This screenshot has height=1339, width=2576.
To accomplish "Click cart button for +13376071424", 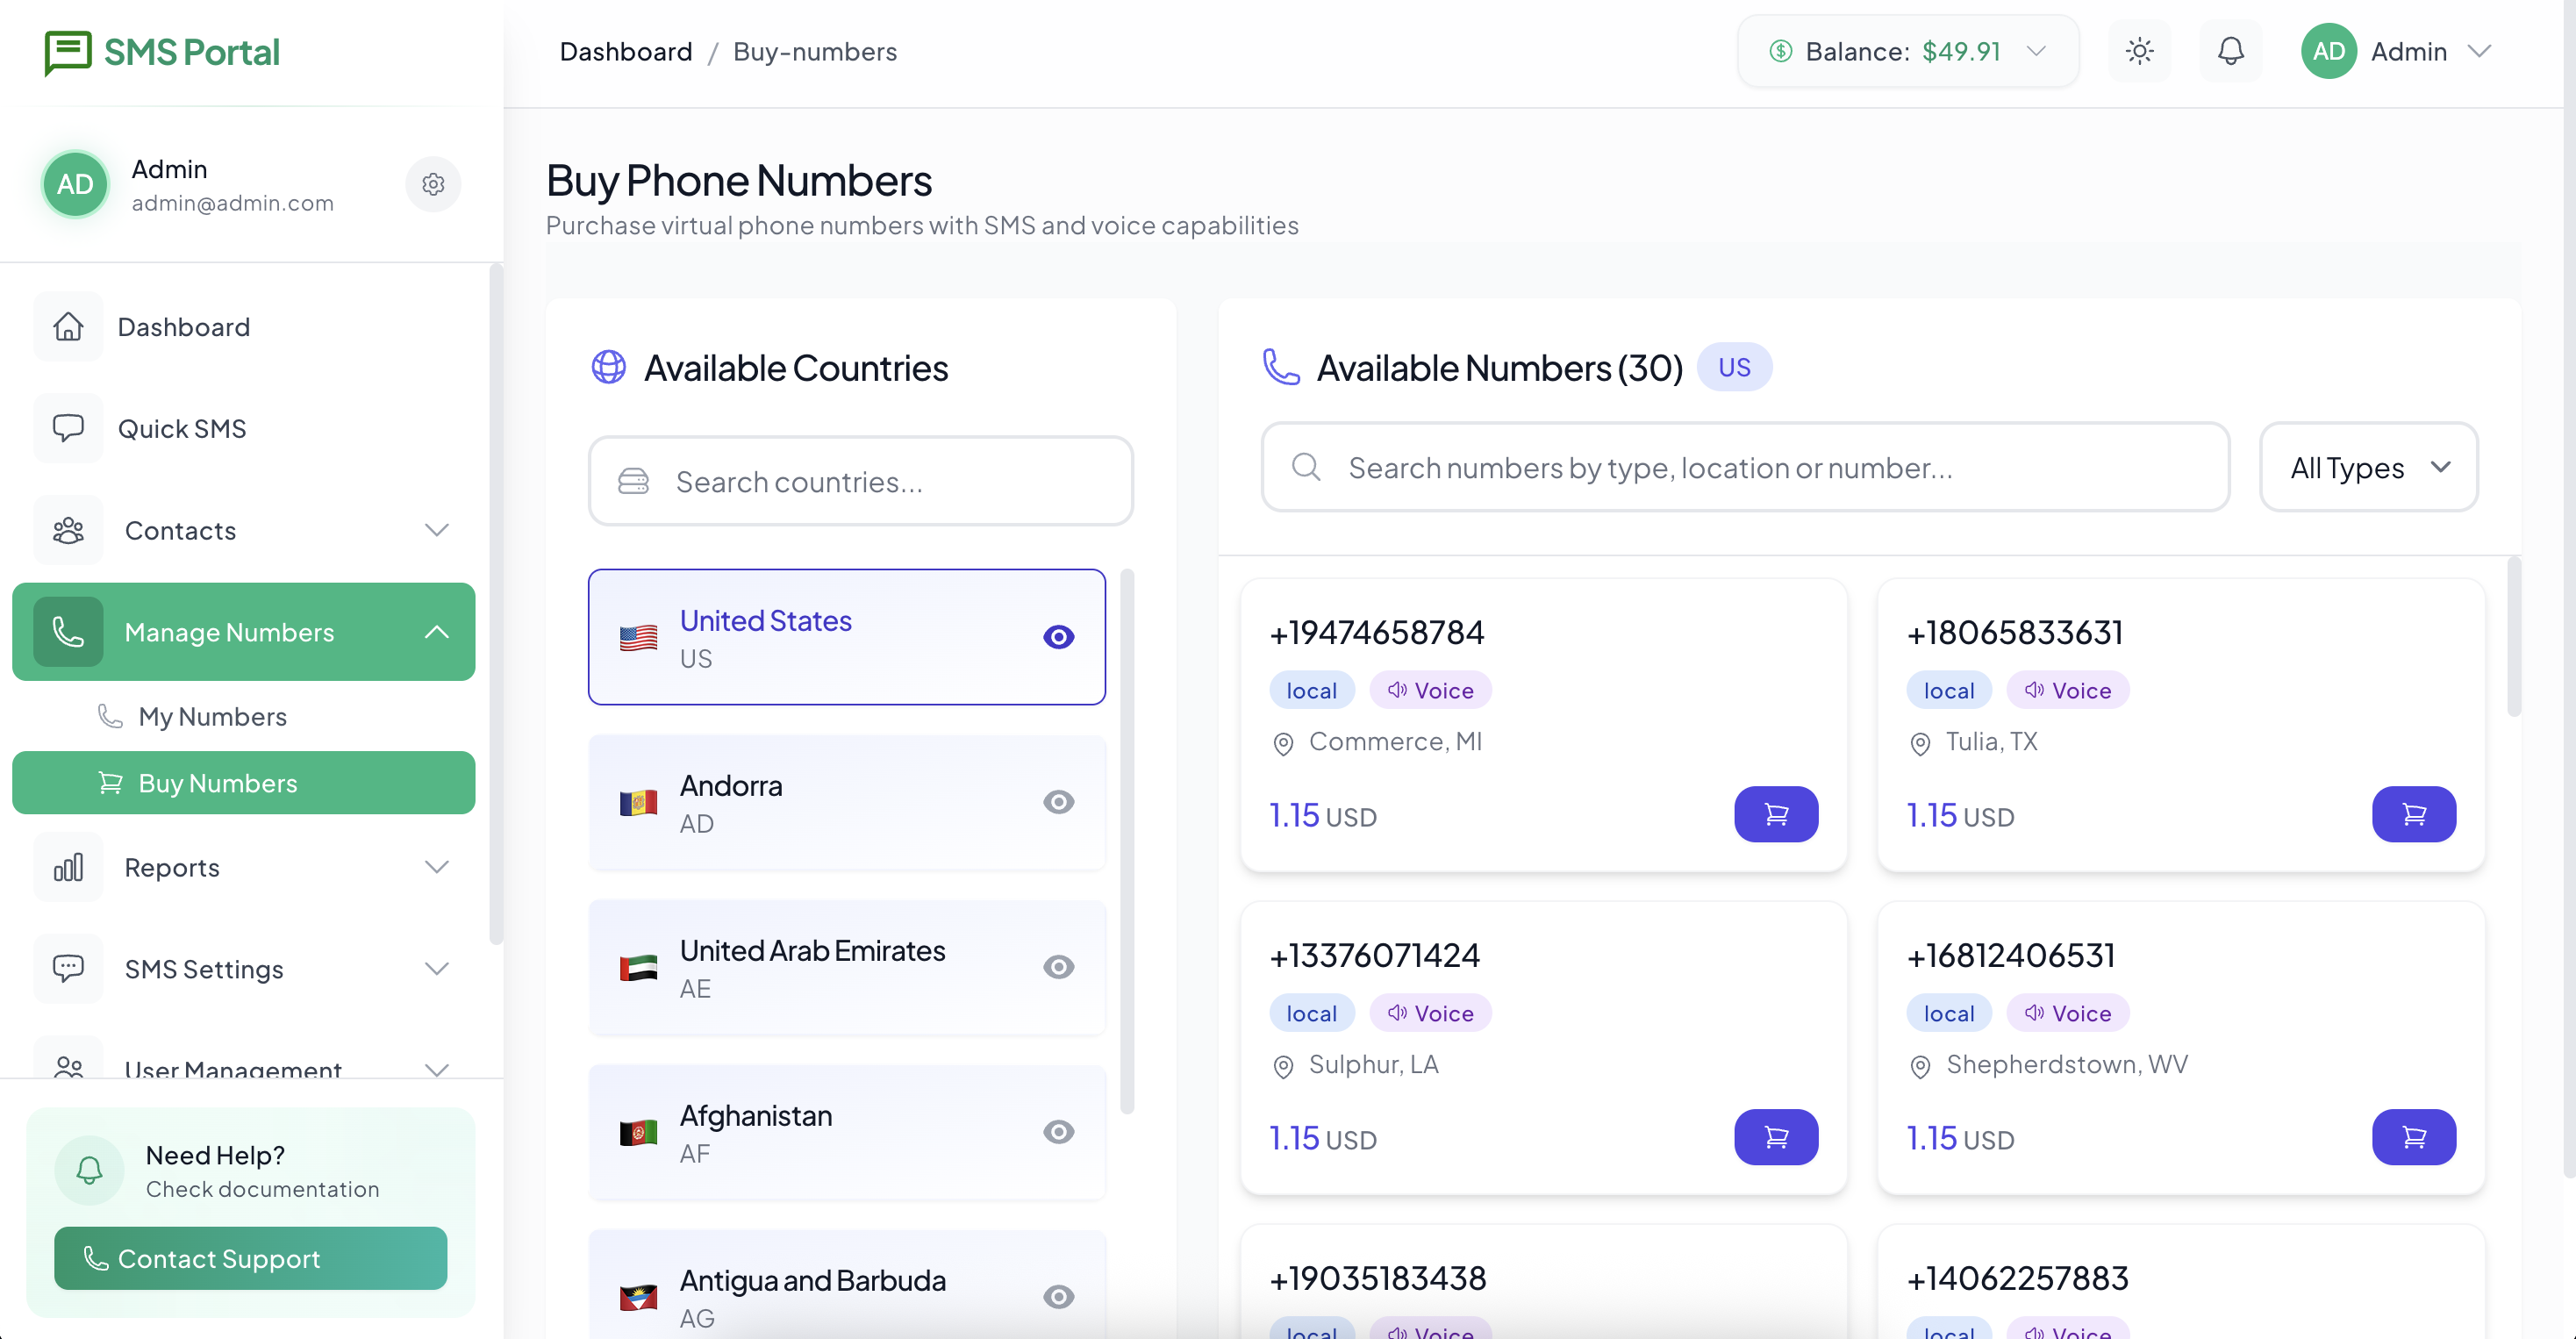I will [1776, 1137].
